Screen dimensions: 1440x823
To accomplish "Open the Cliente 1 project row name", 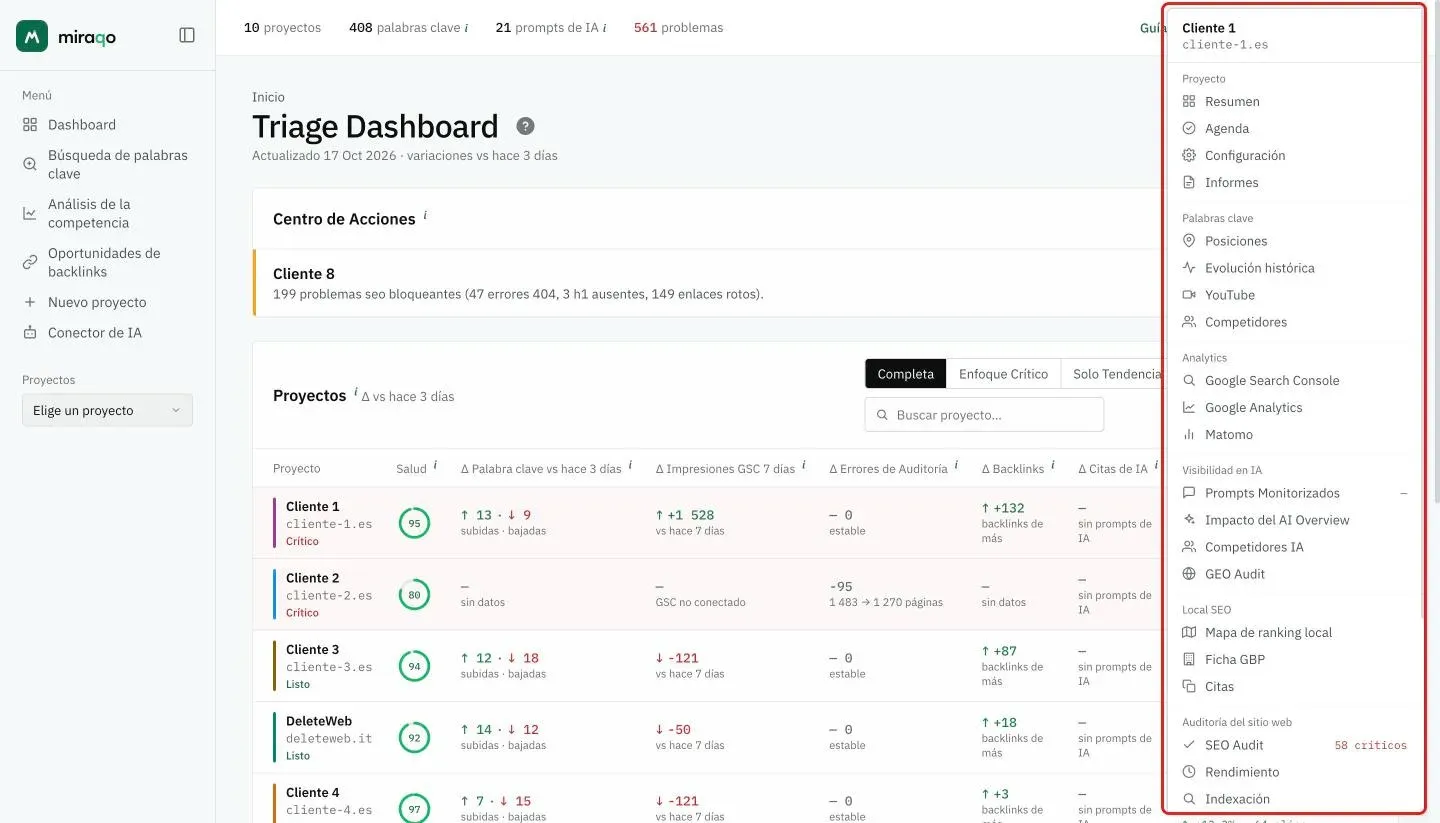I will pos(312,507).
